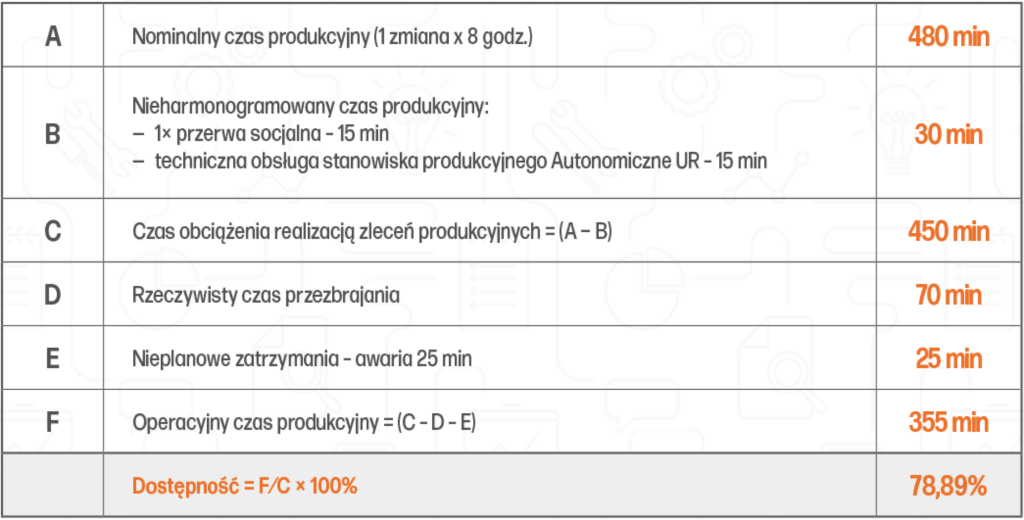Click the row letter E cell
This screenshot has height=520, width=1024.
(x=53, y=358)
